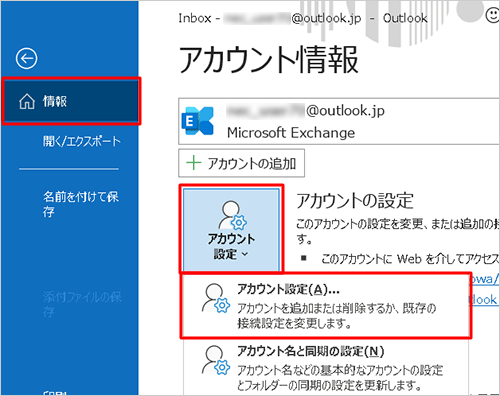Screen dimensions: 500x396
Task: Click the Microsoft Exchange logo icon
Action: [x=197, y=121]
